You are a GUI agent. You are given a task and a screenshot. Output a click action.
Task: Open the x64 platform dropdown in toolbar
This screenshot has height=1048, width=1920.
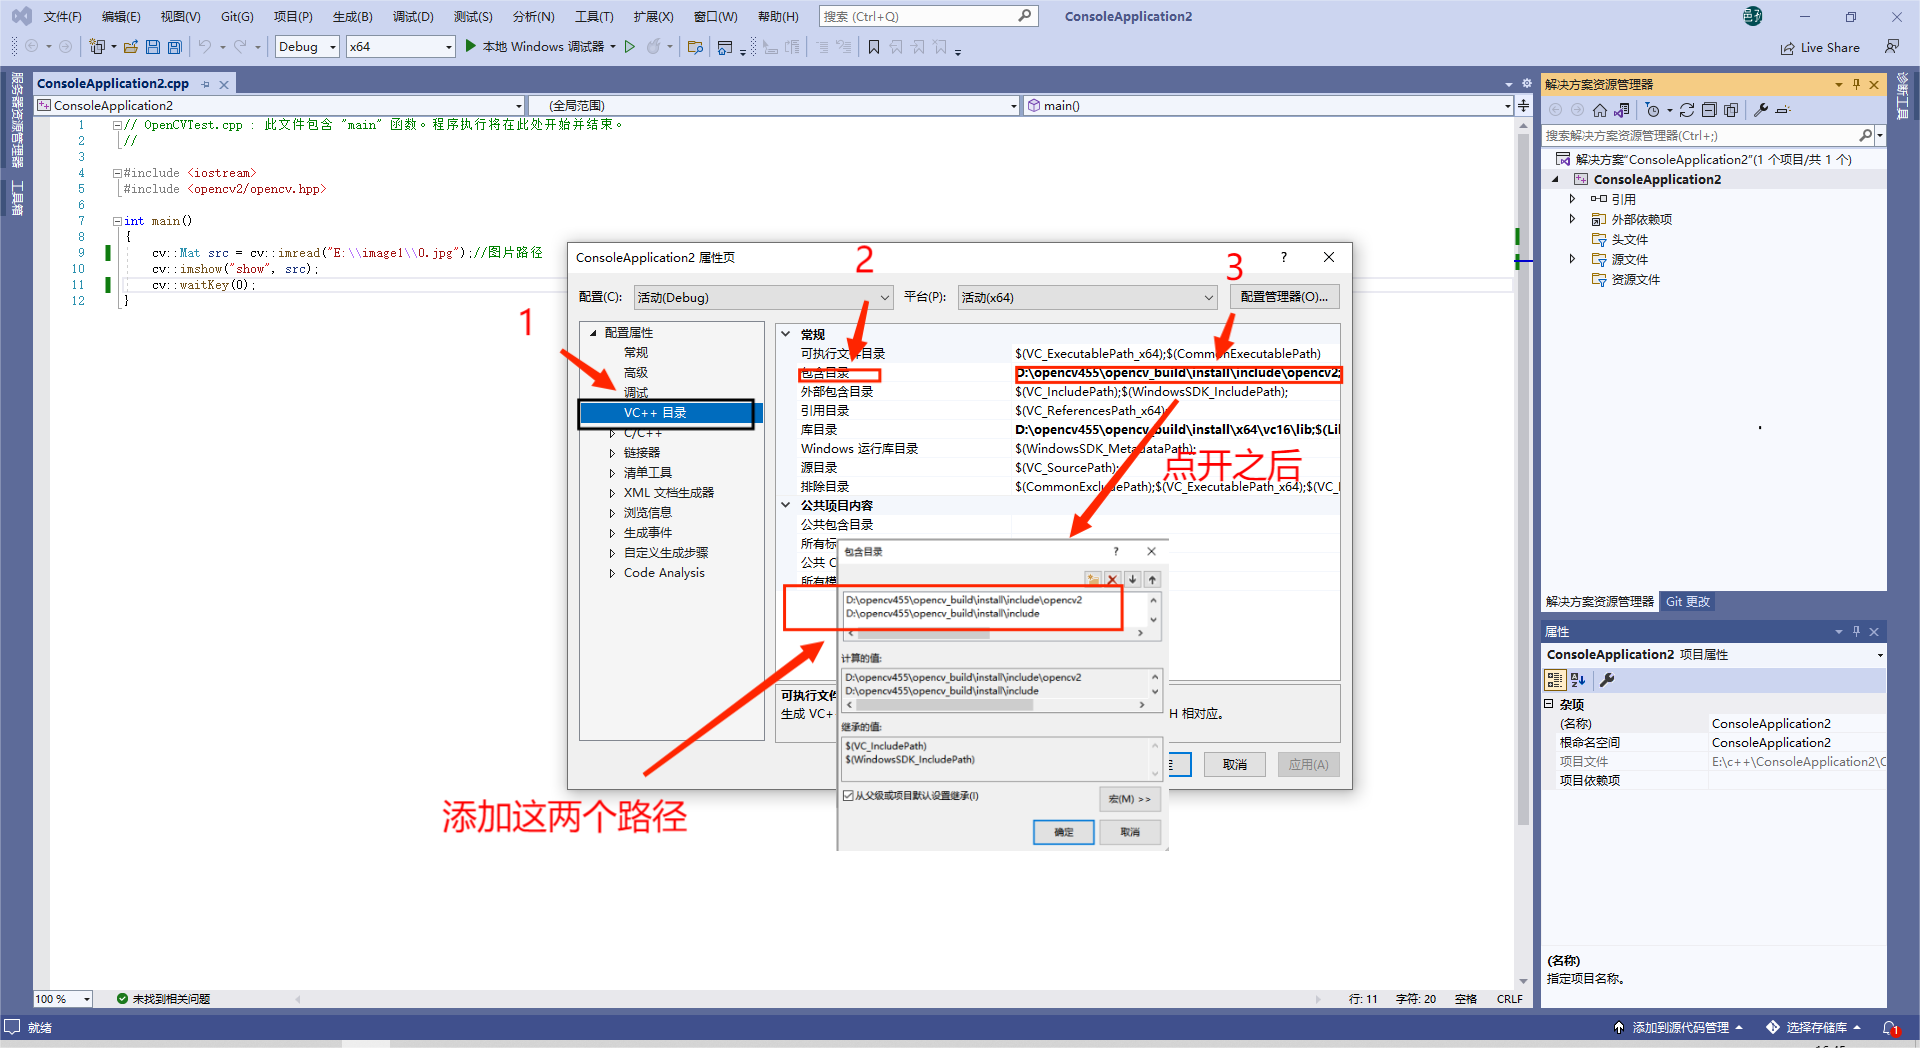coord(401,47)
